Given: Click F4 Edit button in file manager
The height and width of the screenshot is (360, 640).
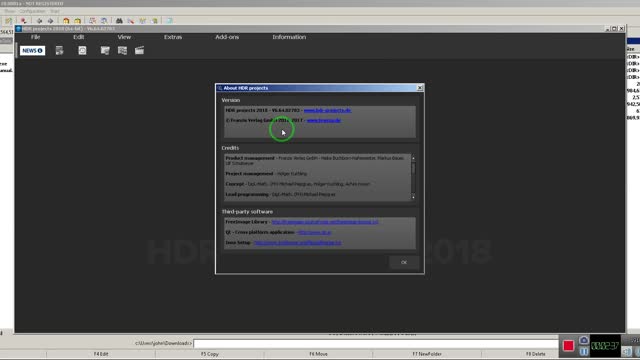Looking at the screenshot, I should [101, 354].
